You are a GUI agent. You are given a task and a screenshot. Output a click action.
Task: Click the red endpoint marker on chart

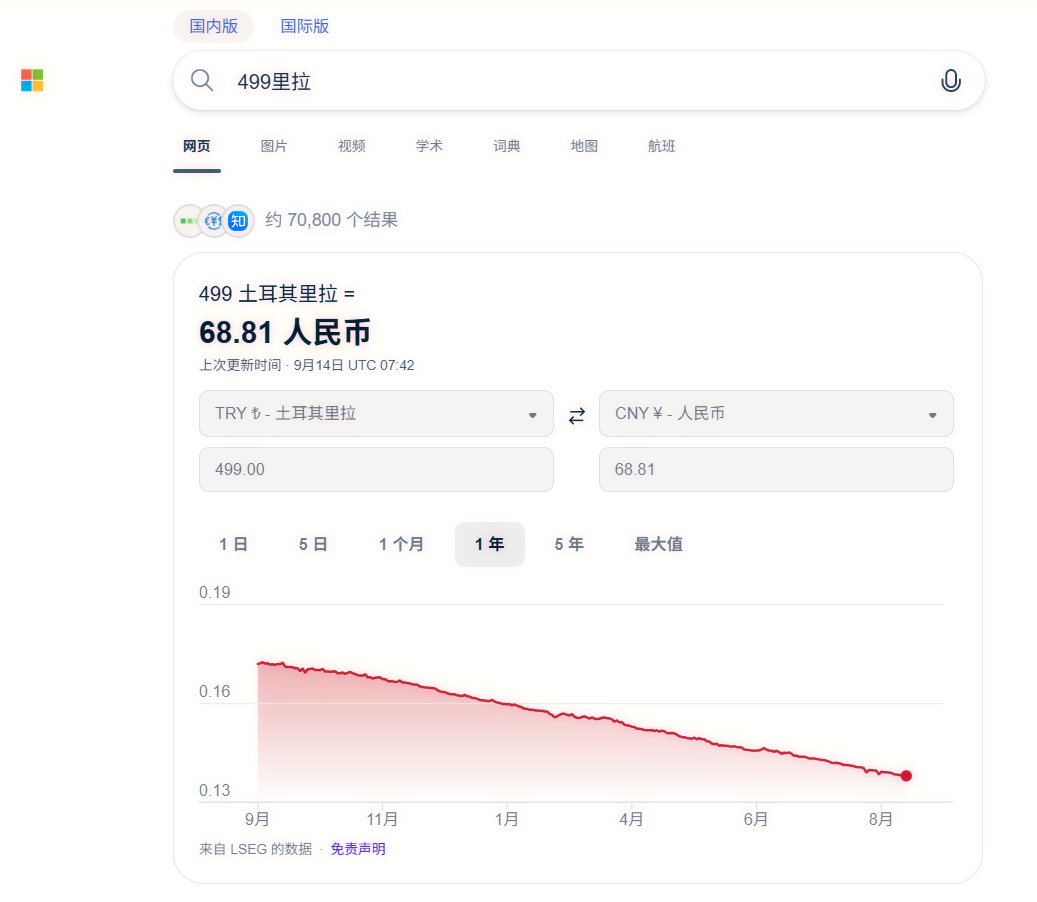pos(906,776)
